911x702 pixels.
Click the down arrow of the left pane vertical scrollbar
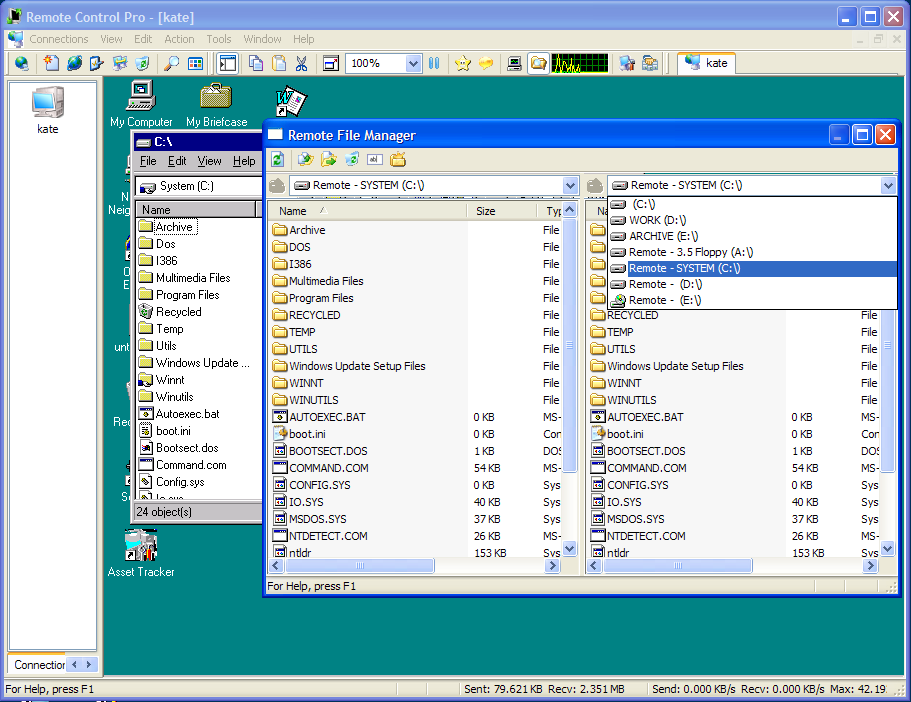569,548
